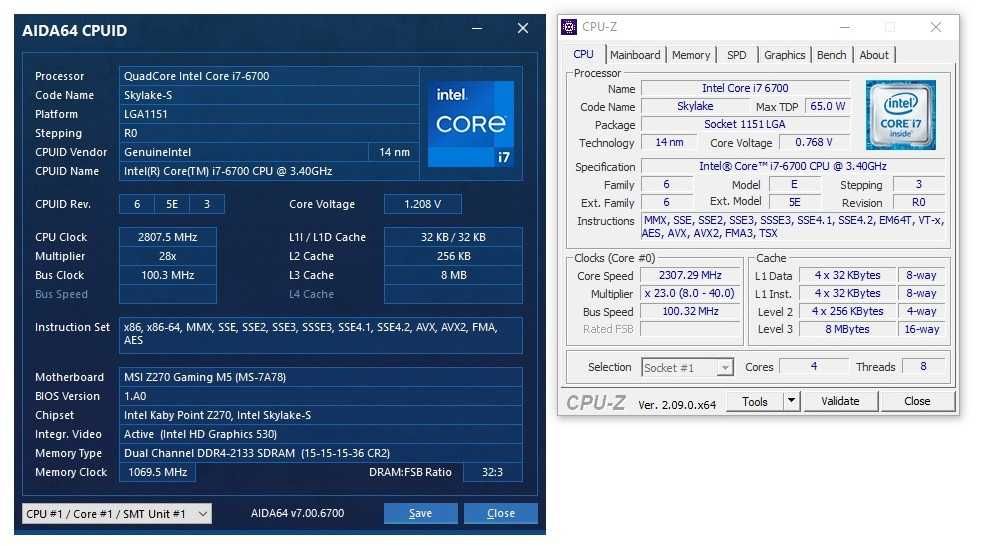Click the Validate button
The width and height of the screenshot is (981, 546).
840,401
